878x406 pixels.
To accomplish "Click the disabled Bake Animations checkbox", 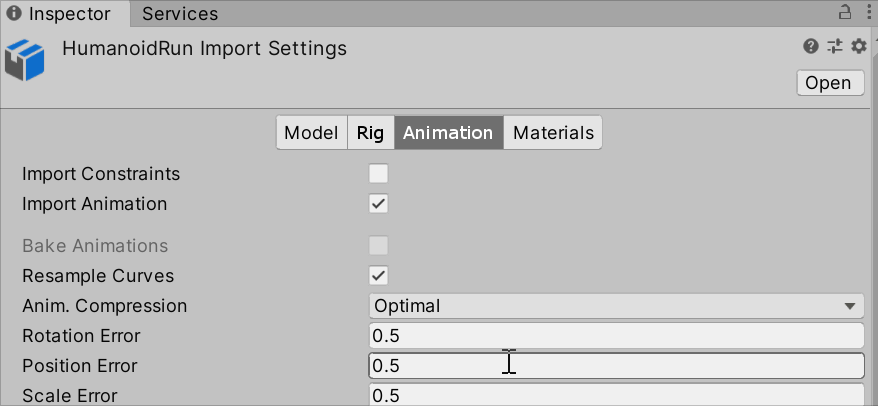I will point(378,245).
